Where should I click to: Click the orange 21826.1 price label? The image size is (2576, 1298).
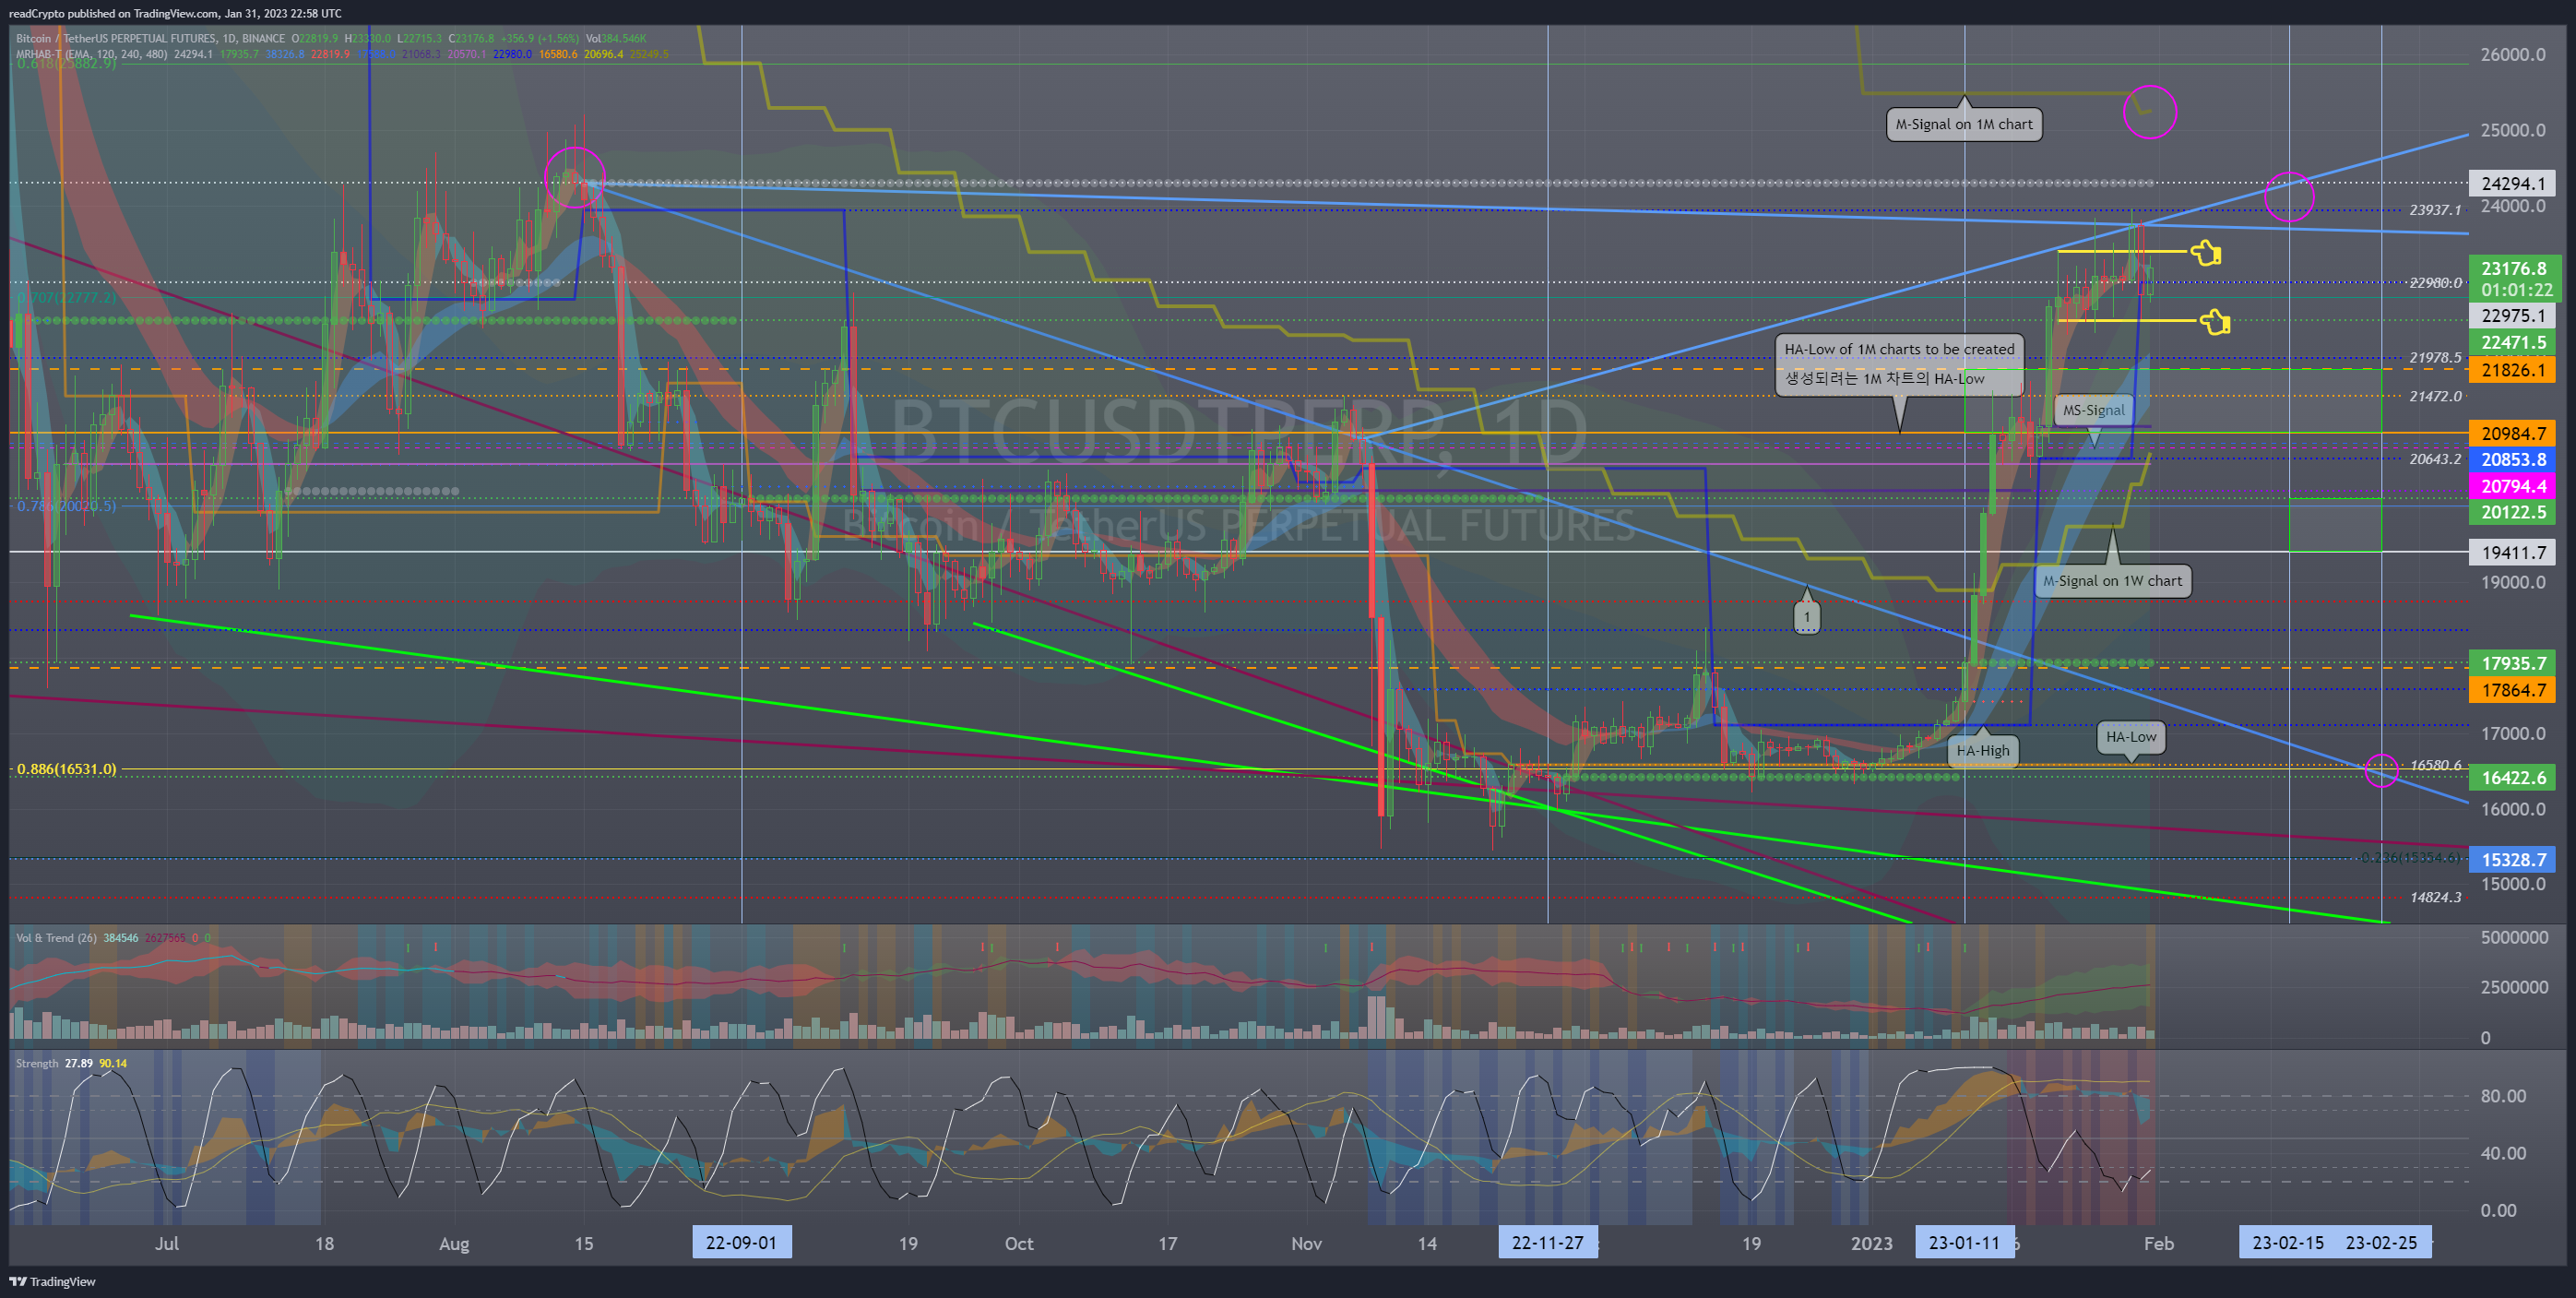(2512, 370)
